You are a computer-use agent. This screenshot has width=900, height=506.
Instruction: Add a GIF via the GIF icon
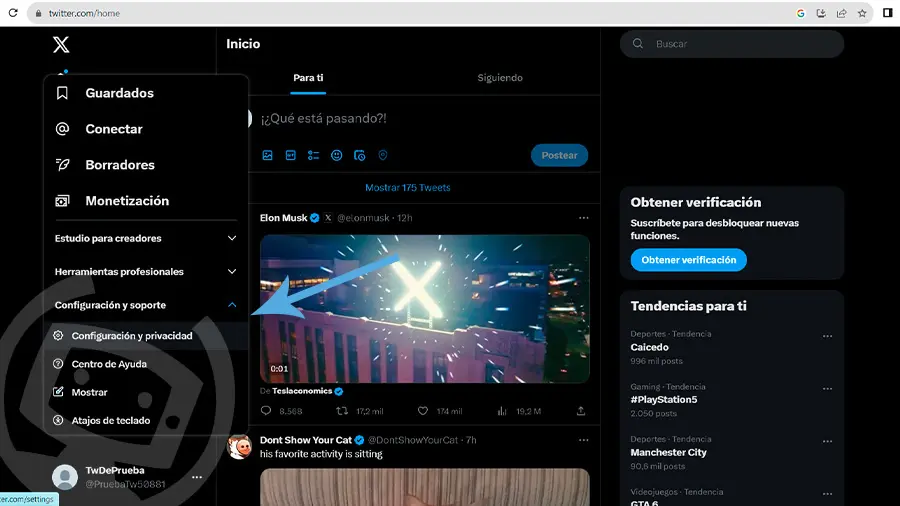point(290,155)
